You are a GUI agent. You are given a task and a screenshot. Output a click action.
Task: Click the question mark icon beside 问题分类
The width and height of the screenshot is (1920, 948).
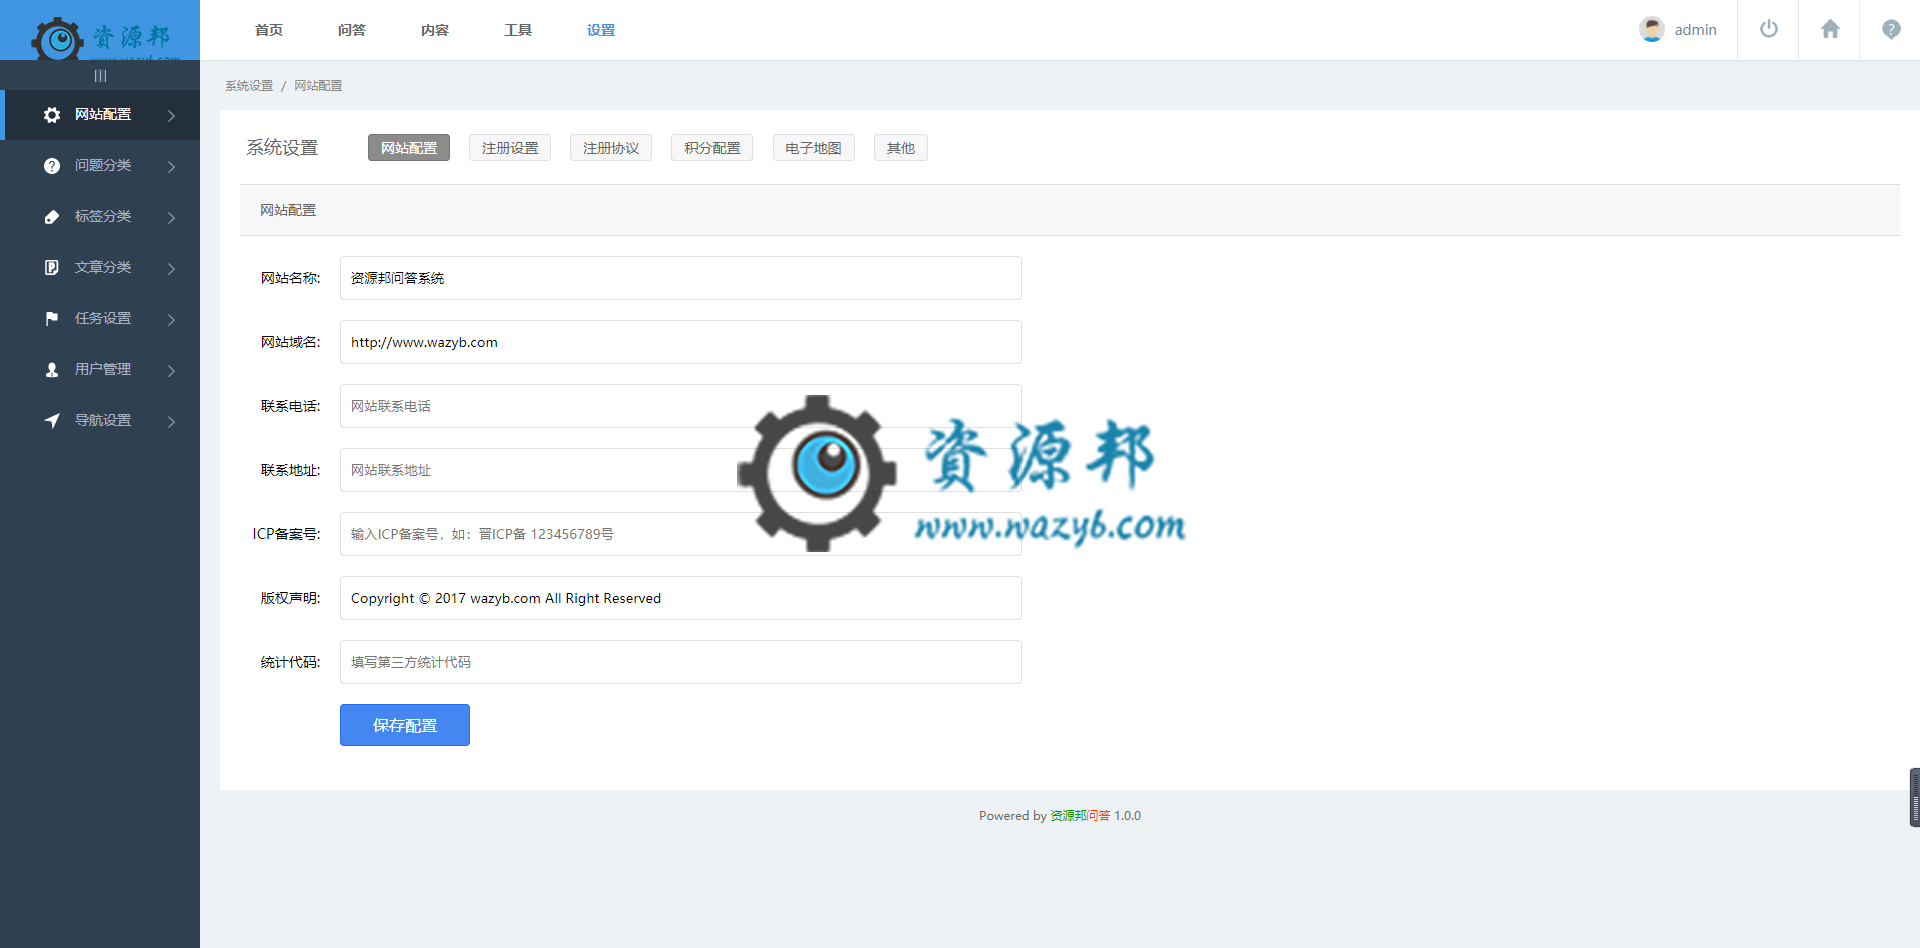coord(52,166)
